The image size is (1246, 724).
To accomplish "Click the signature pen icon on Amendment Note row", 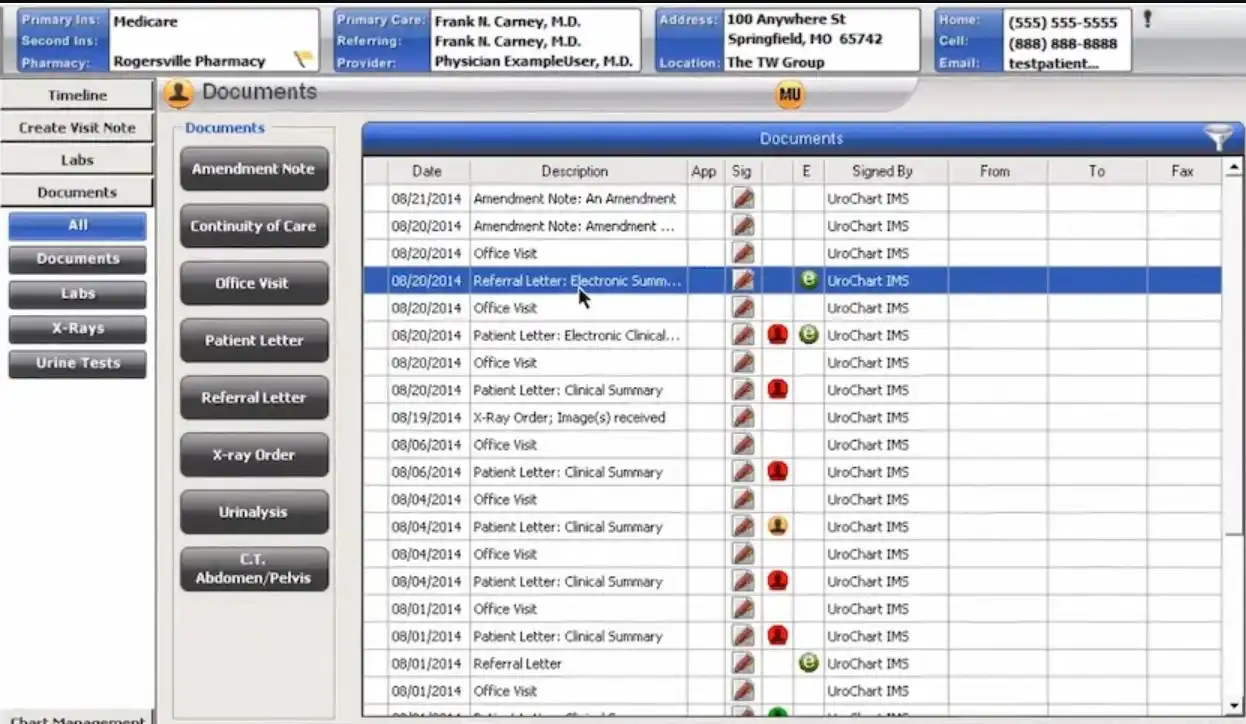I will pos(742,198).
